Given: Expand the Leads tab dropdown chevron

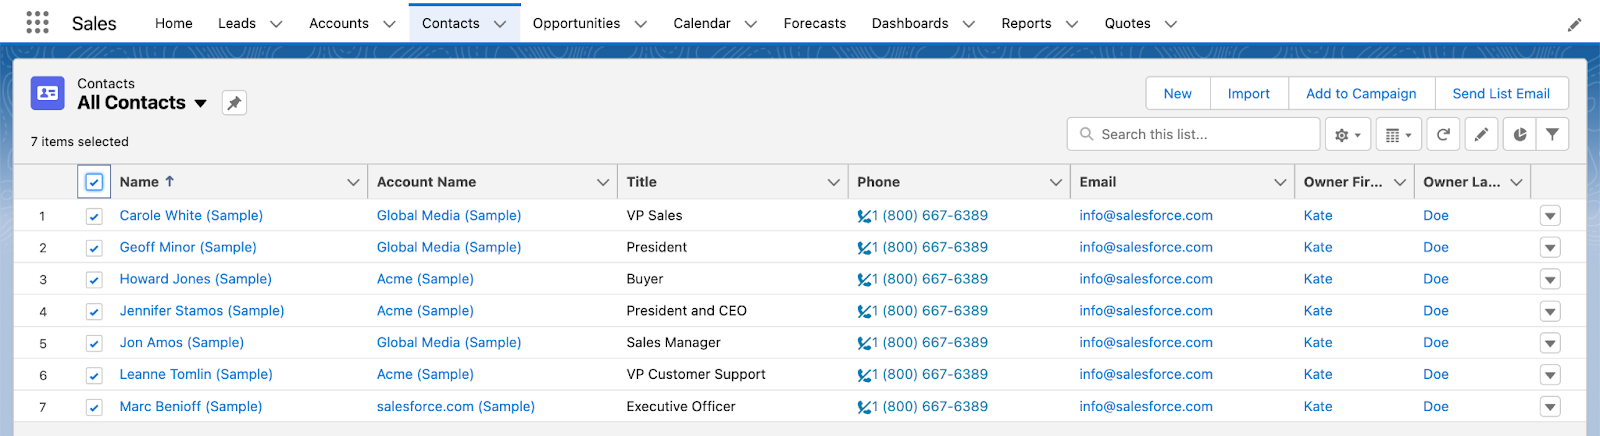Looking at the screenshot, I should pyautogui.click(x=276, y=24).
